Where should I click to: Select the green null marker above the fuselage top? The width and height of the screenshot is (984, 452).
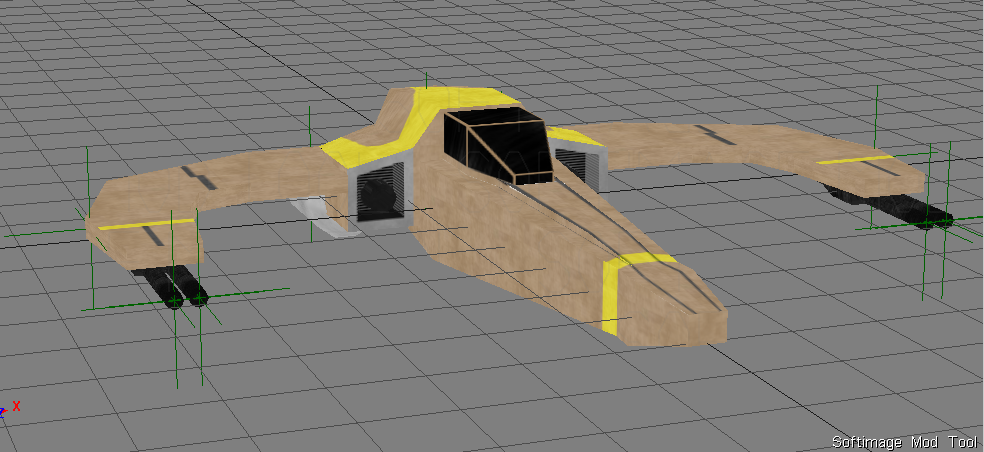tap(426, 81)
